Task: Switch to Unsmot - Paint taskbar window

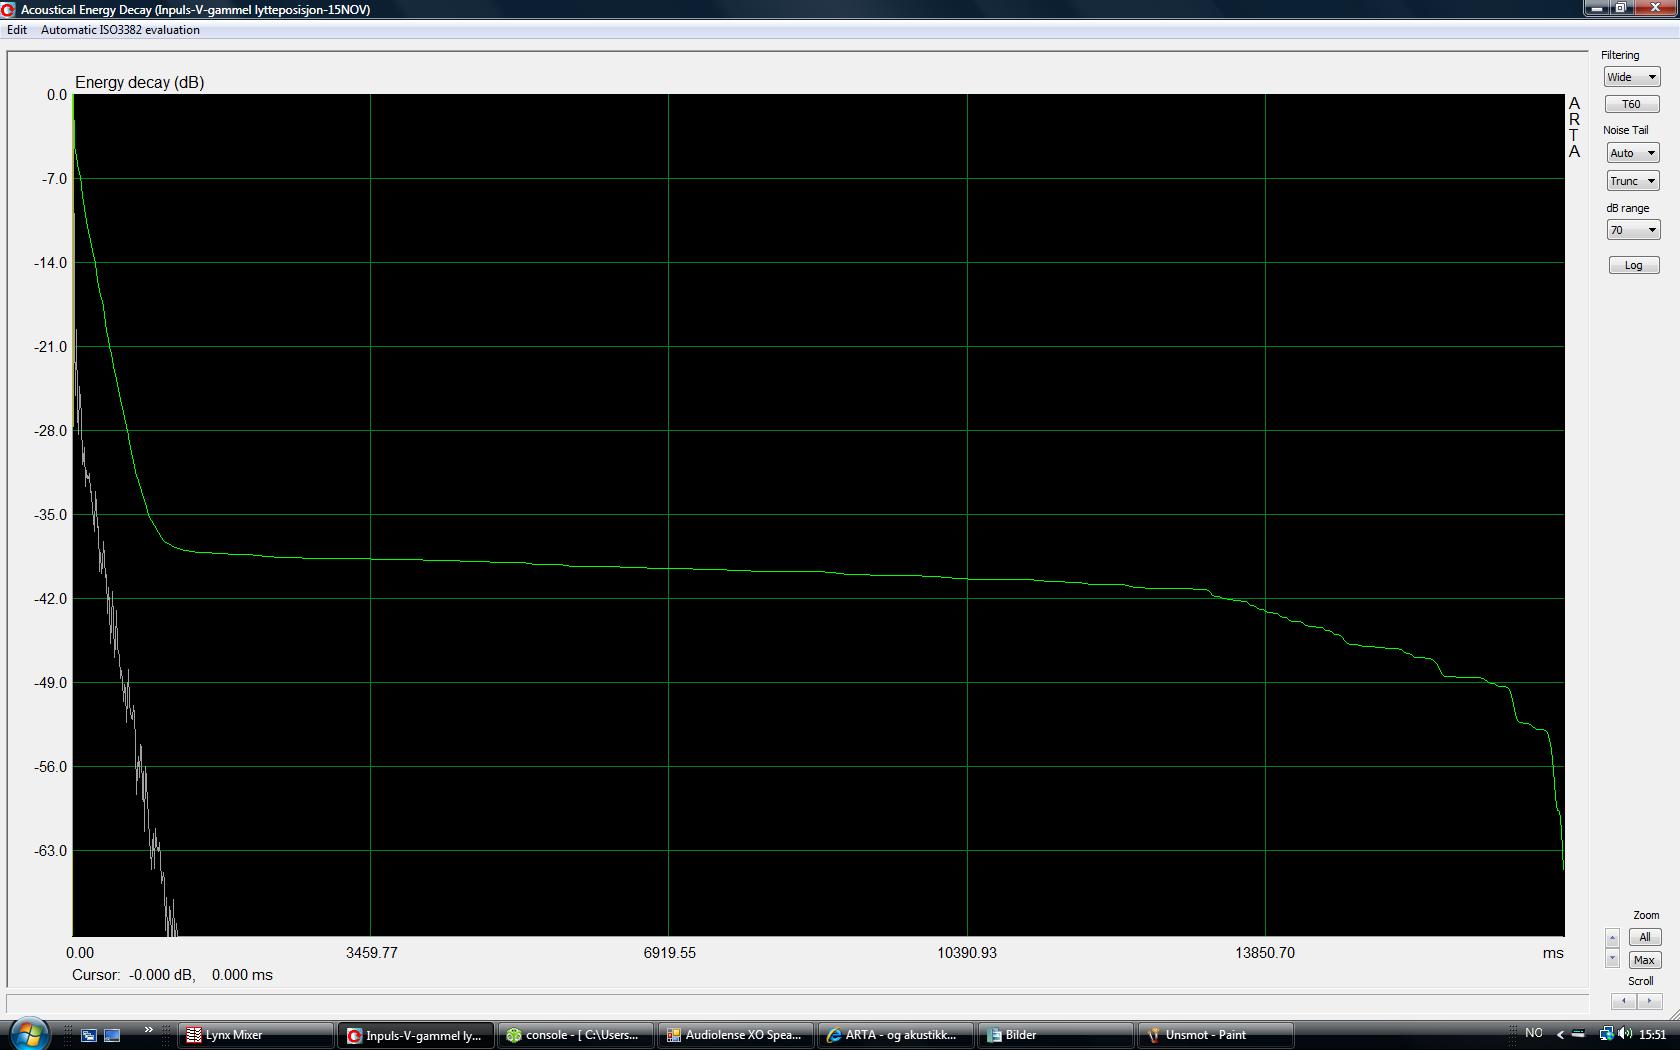Action: (1216, 1035)
